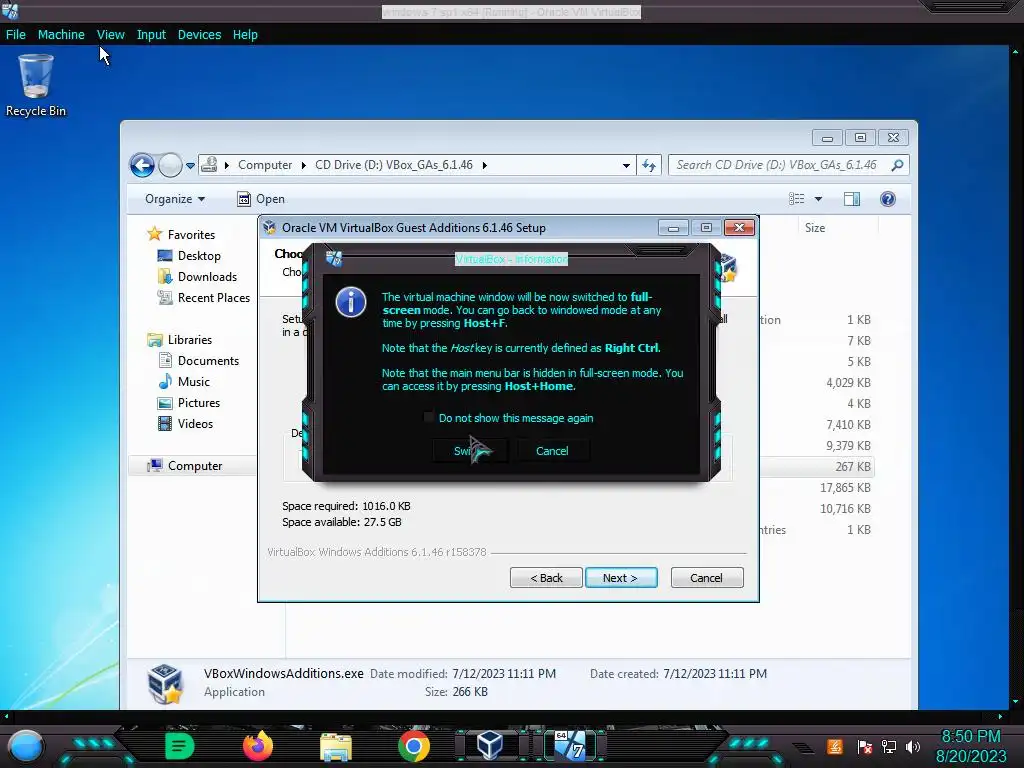Click the volume speaker tray icon
The width and height of the screenshot is (1024, 768).
point(912,746)
